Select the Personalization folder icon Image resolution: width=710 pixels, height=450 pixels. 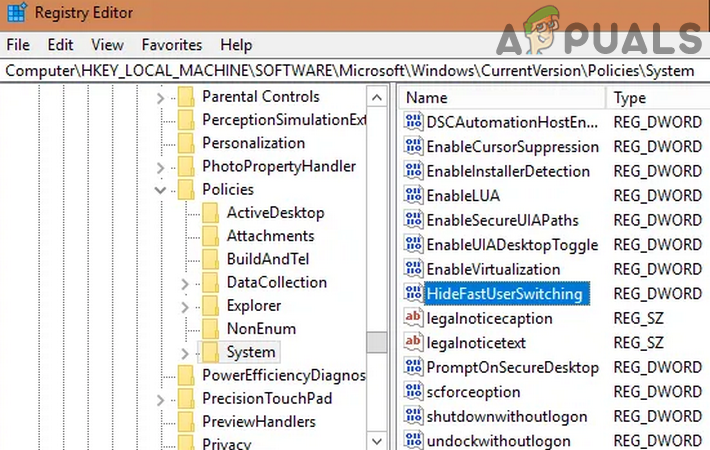(186, 143)
